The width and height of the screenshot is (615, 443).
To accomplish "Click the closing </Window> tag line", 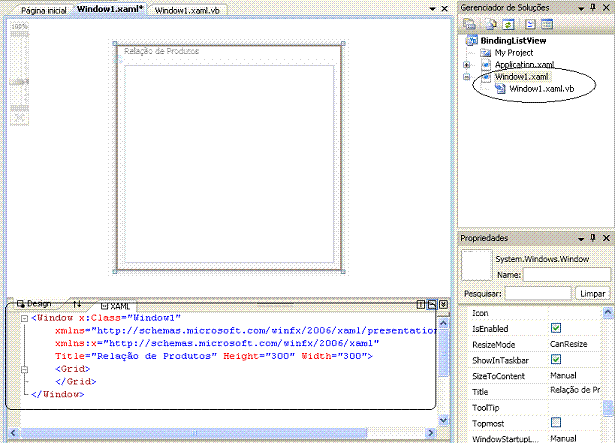I will tap(58, 394).
